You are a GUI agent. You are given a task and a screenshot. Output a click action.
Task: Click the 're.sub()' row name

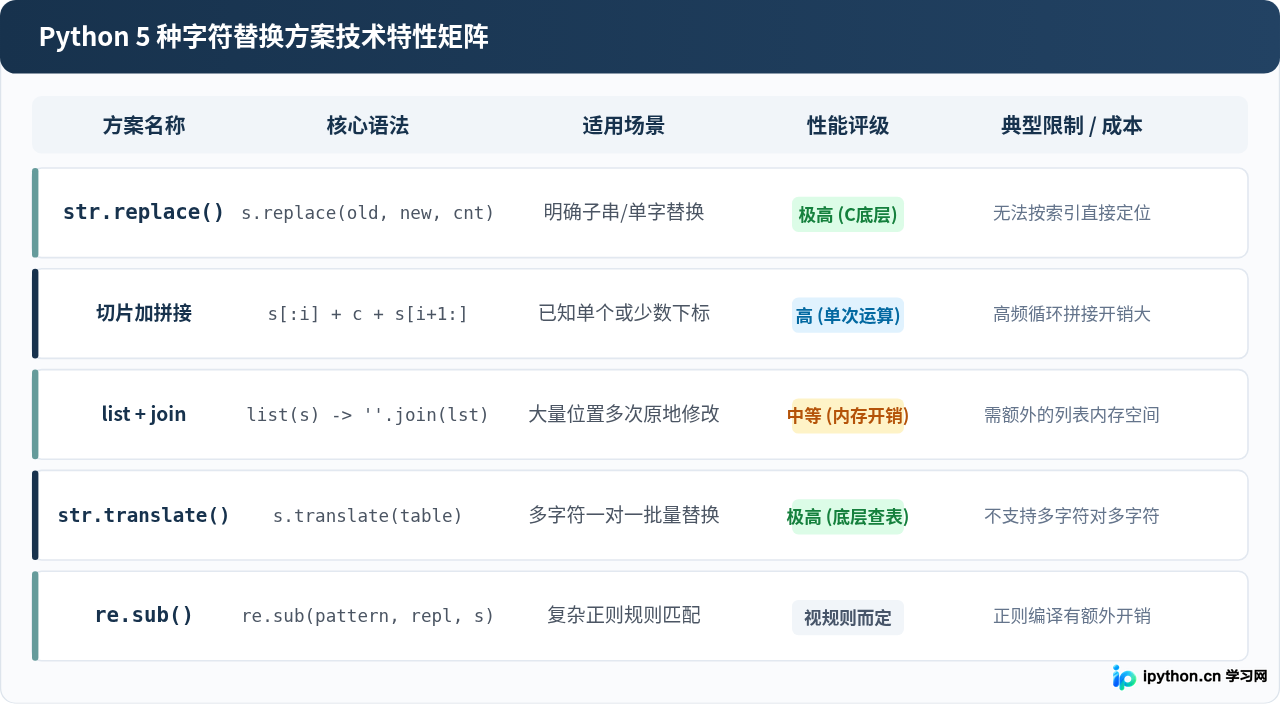(144, 615)
